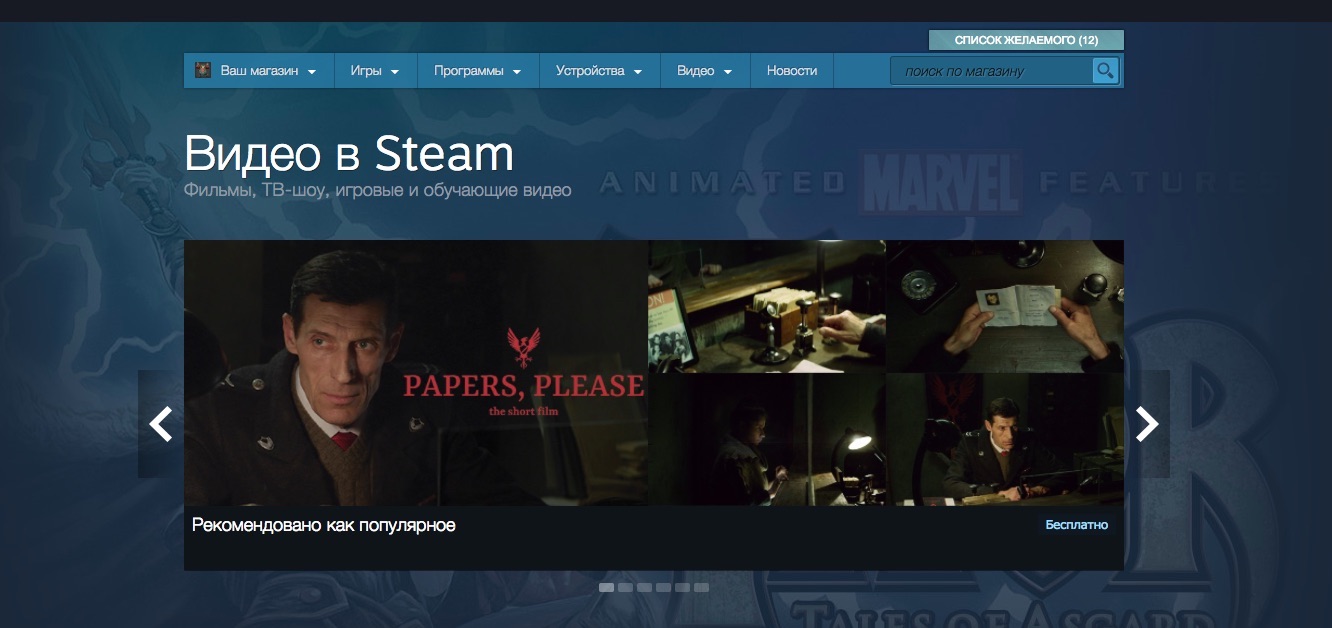The image size is (1332, 628).
Task: Click the Бесплатно price label
Action: (x=1077, y=525)
